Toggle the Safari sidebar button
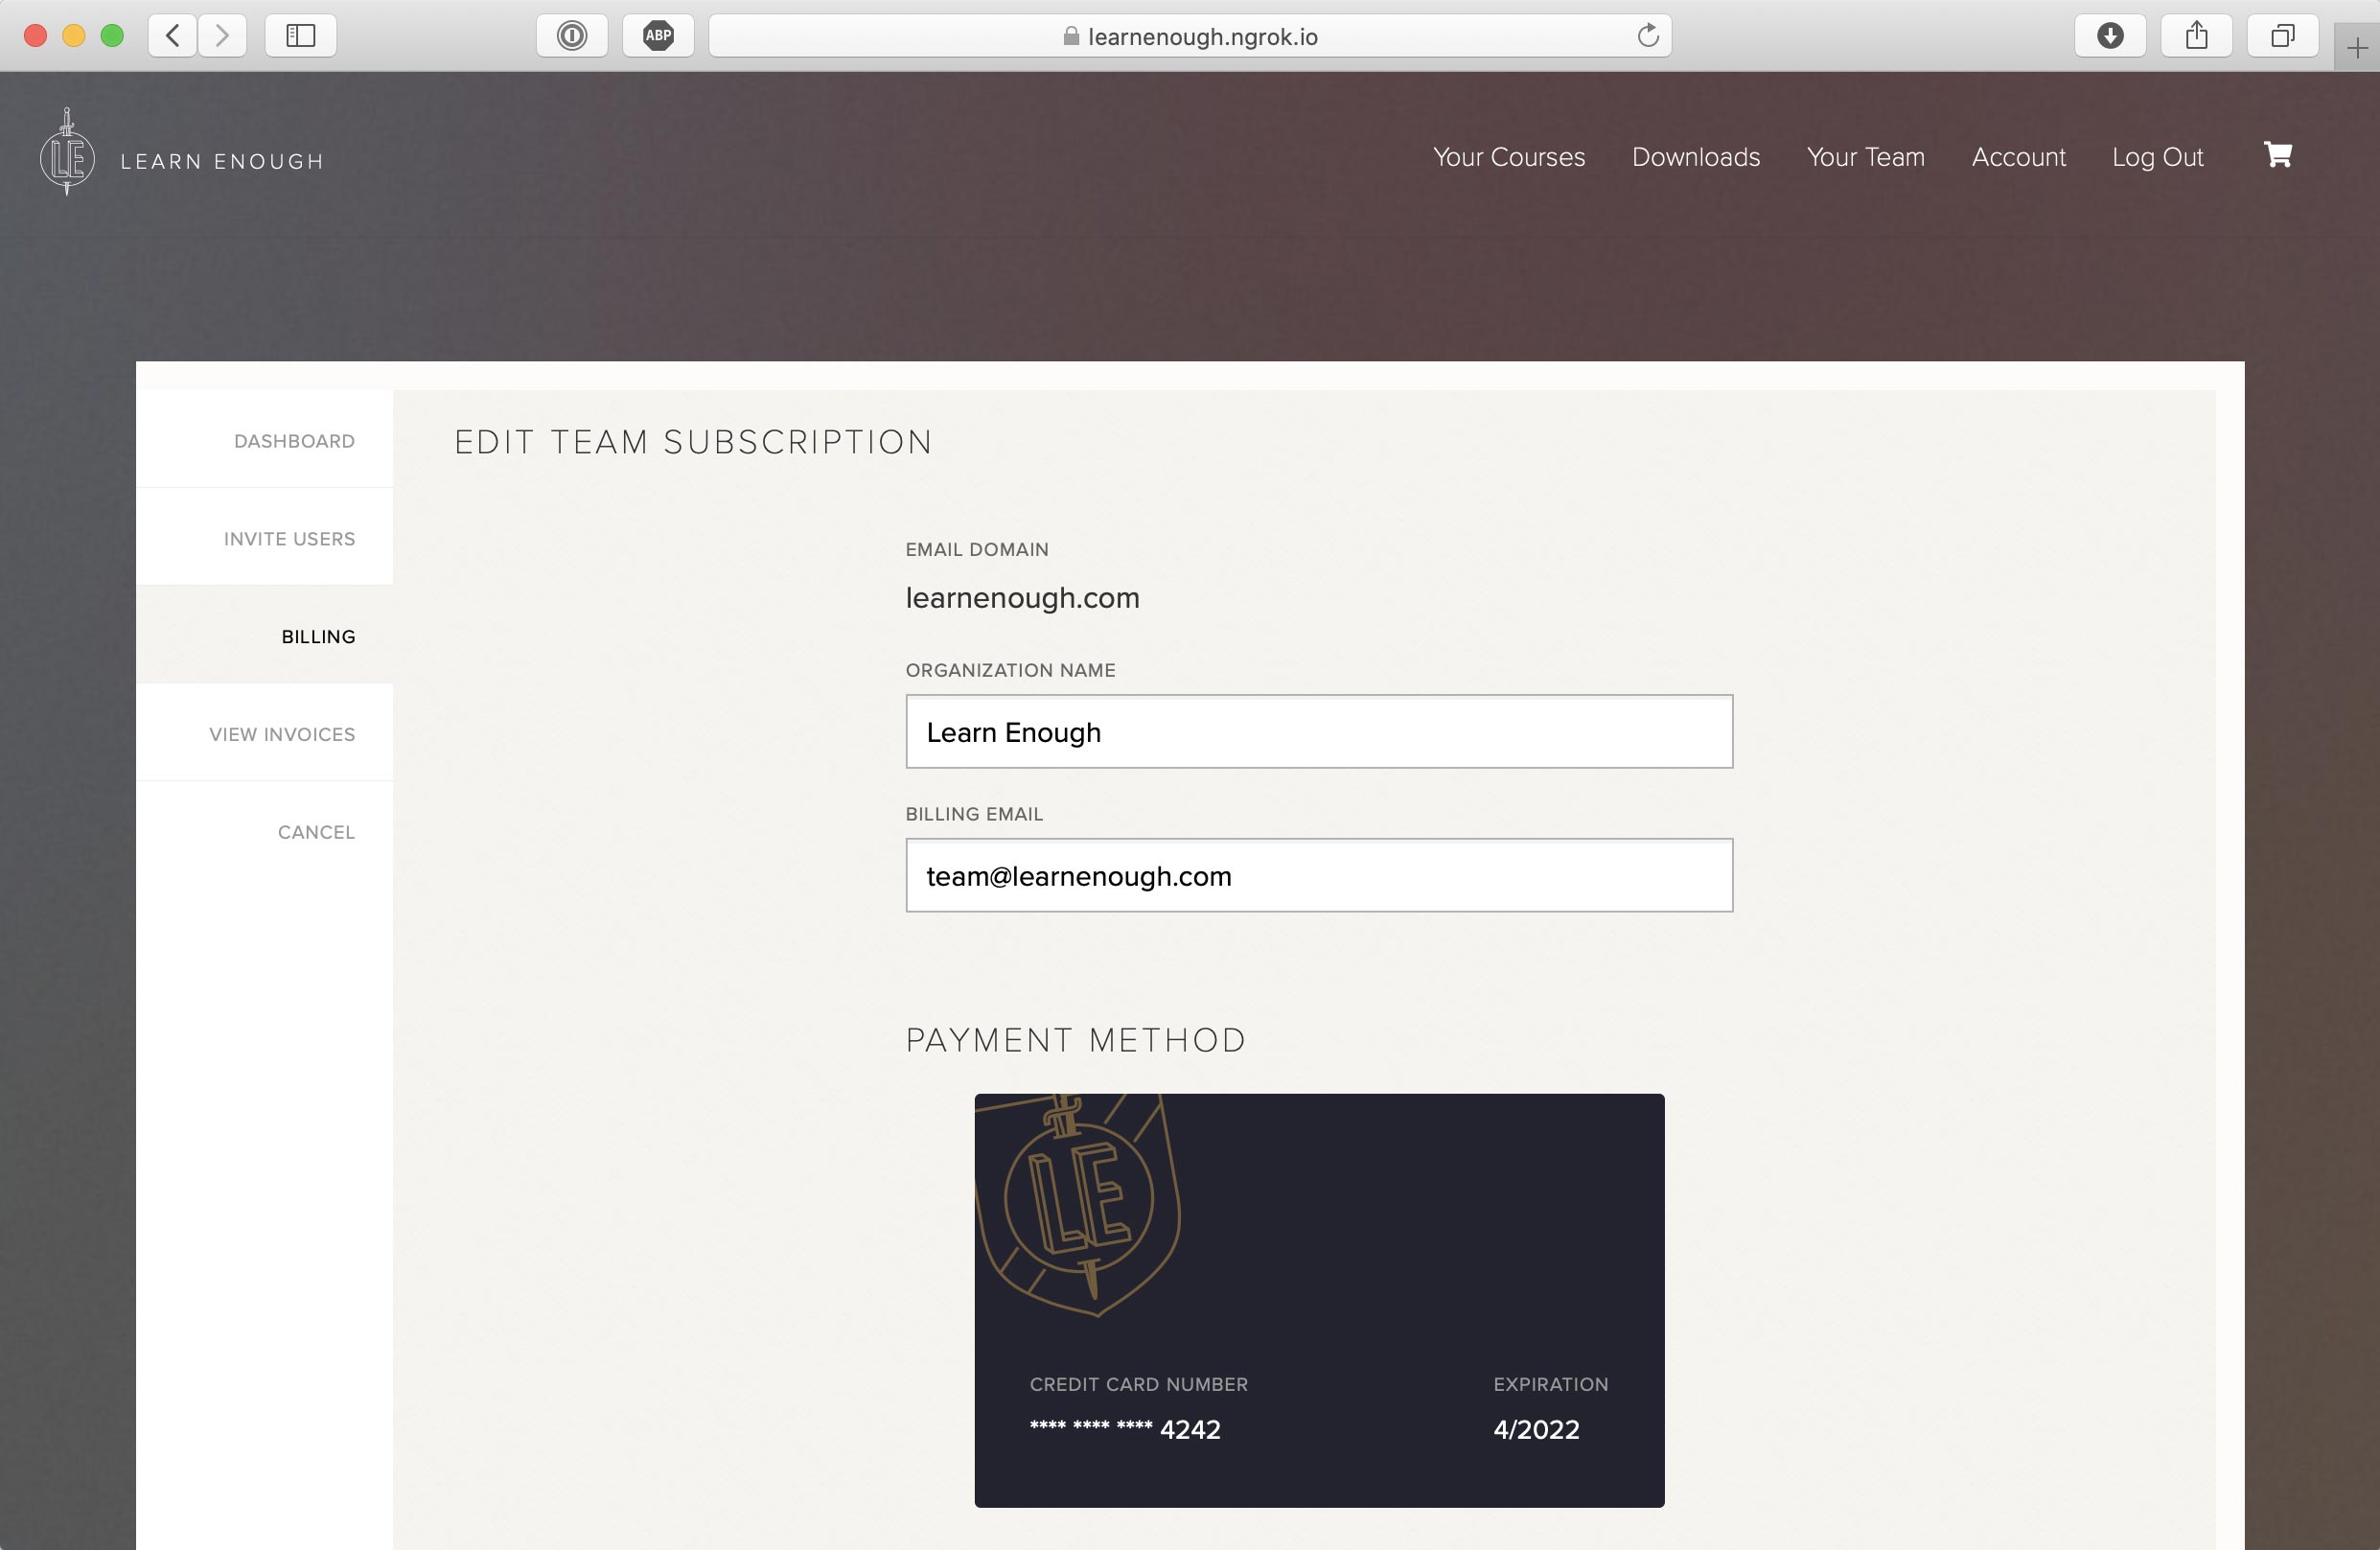Viewport: 2380px width, 1550px height. pos(300,36)
